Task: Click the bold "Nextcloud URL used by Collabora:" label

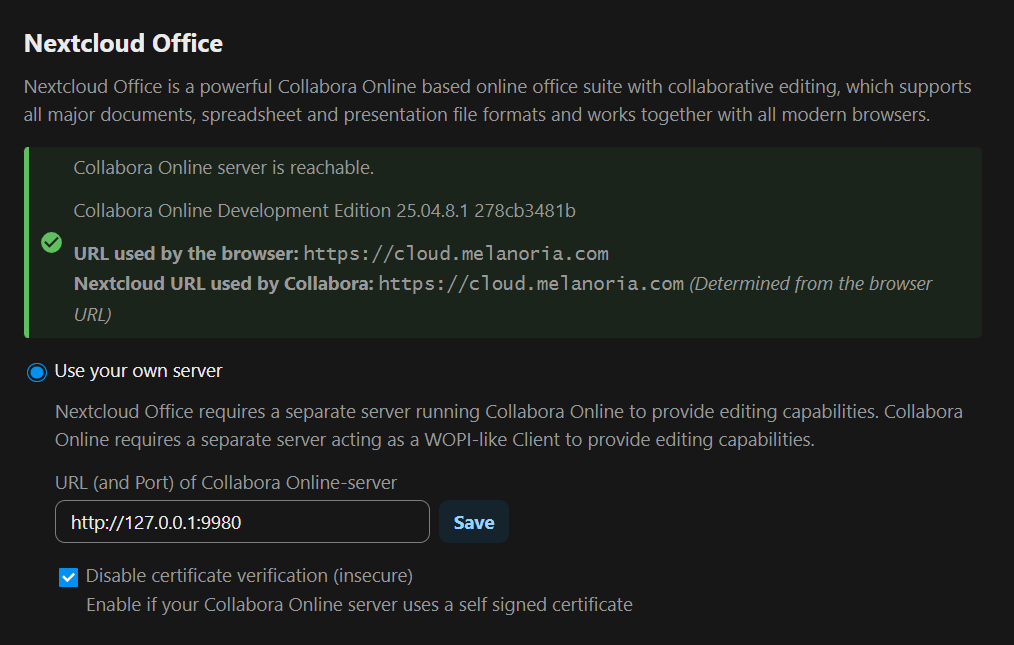Action: point(223,284)
